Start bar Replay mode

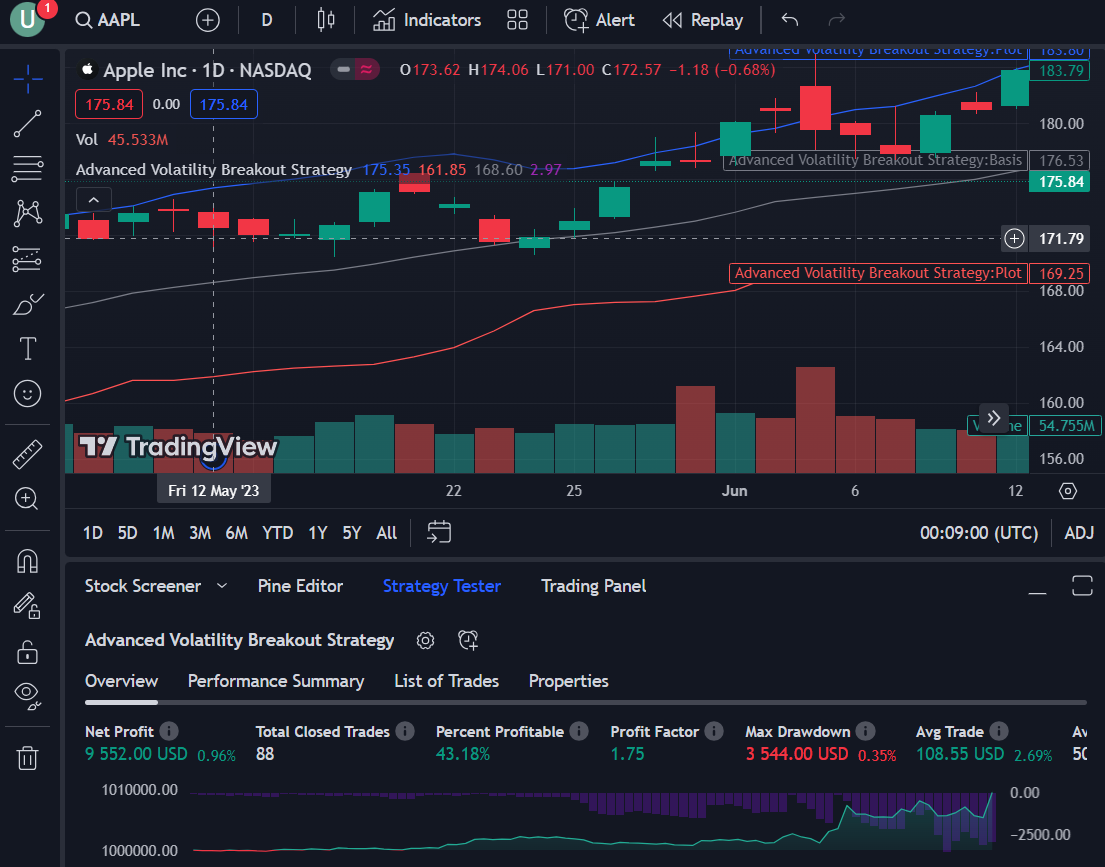click(703, 20)
